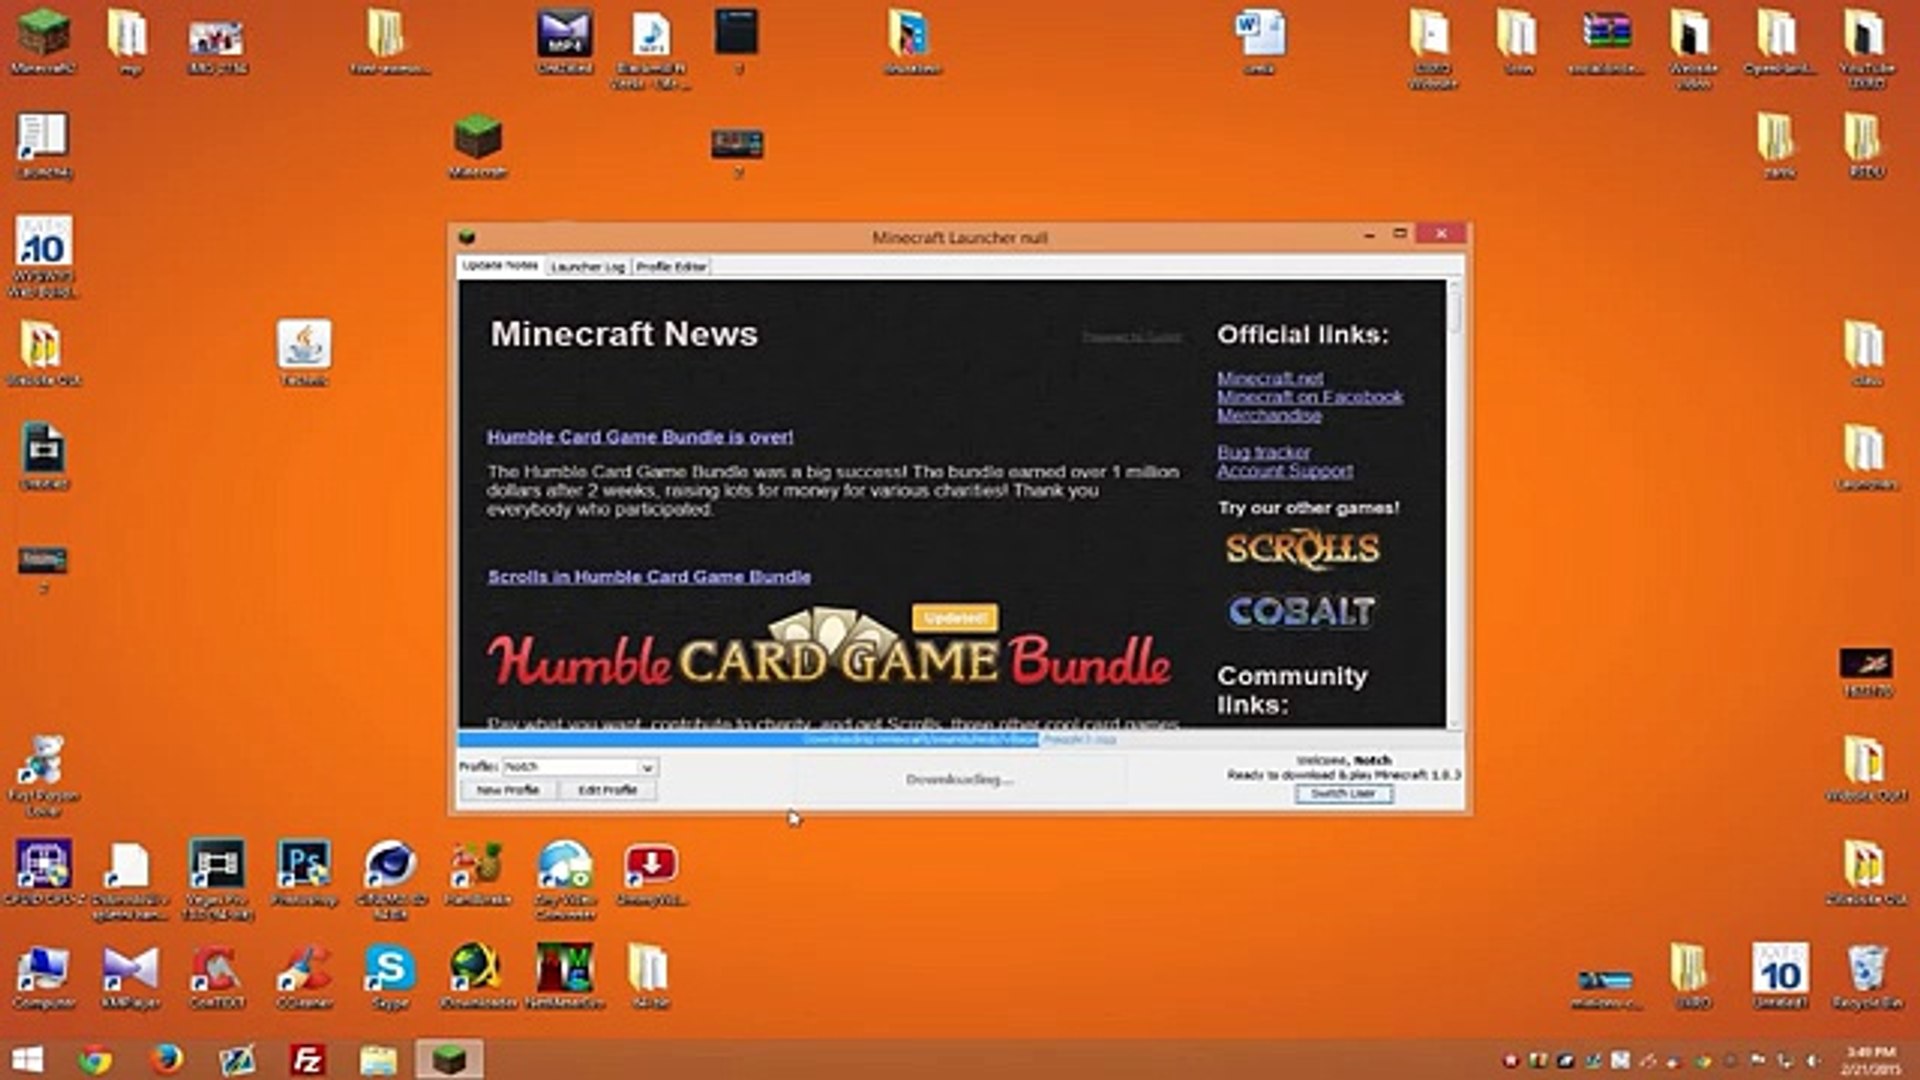Open Skype desktop shortcut
1920x1080 pixels.
click(390, 968)
